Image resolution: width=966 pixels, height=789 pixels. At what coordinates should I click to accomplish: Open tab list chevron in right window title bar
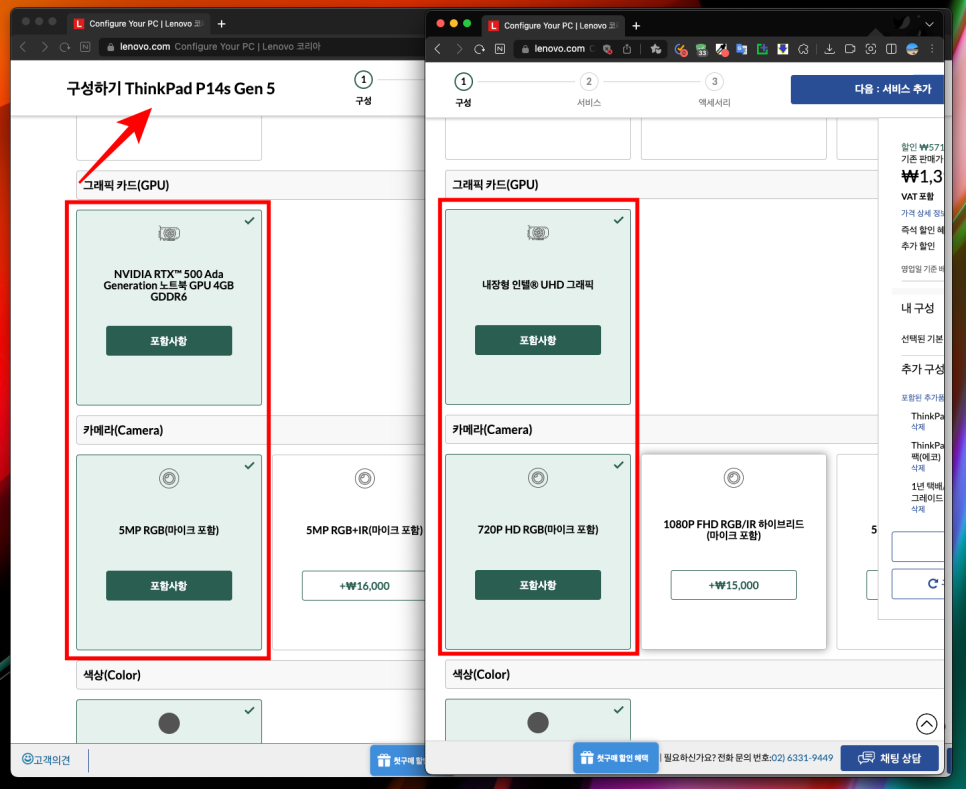929,25
